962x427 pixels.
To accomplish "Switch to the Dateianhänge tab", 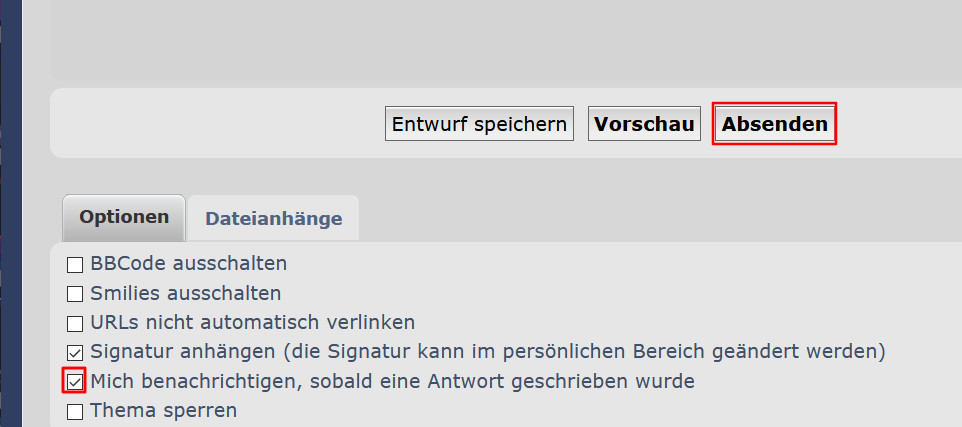I will 273,219.
